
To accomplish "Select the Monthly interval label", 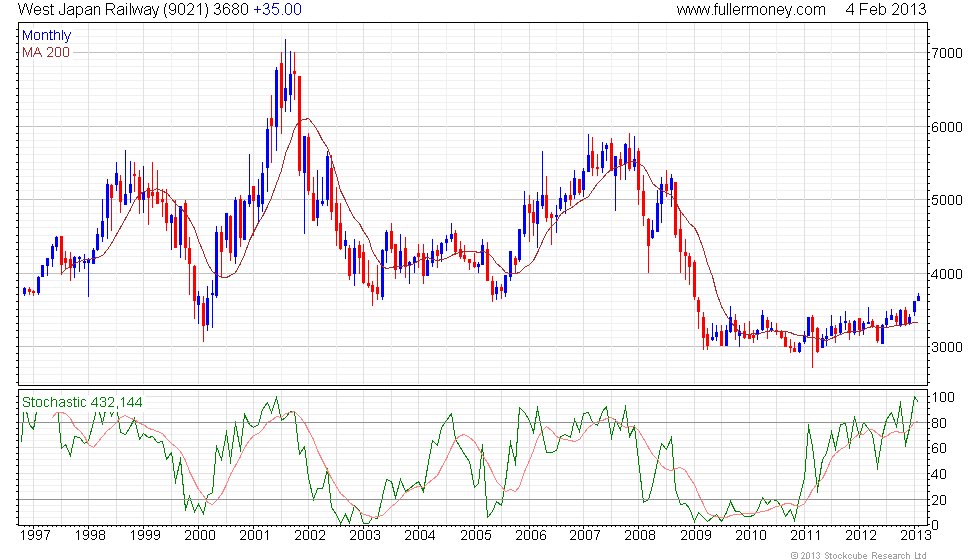I will coord(47,35).
